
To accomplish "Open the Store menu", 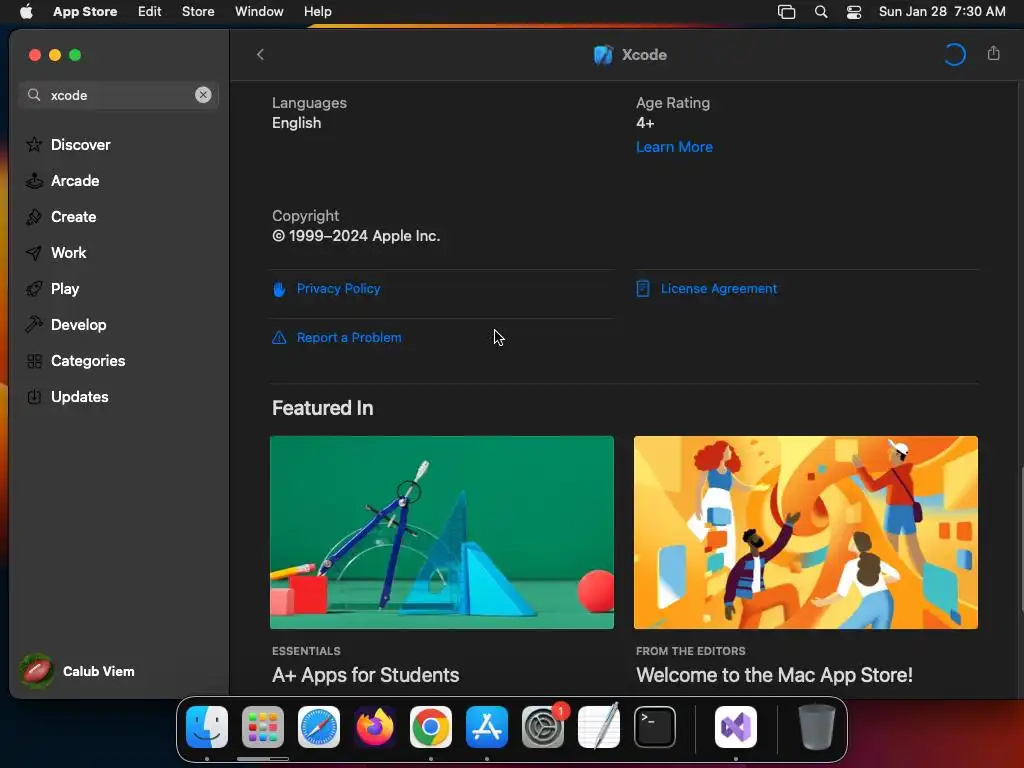I will pyautogui.click(x=198, y=12).
